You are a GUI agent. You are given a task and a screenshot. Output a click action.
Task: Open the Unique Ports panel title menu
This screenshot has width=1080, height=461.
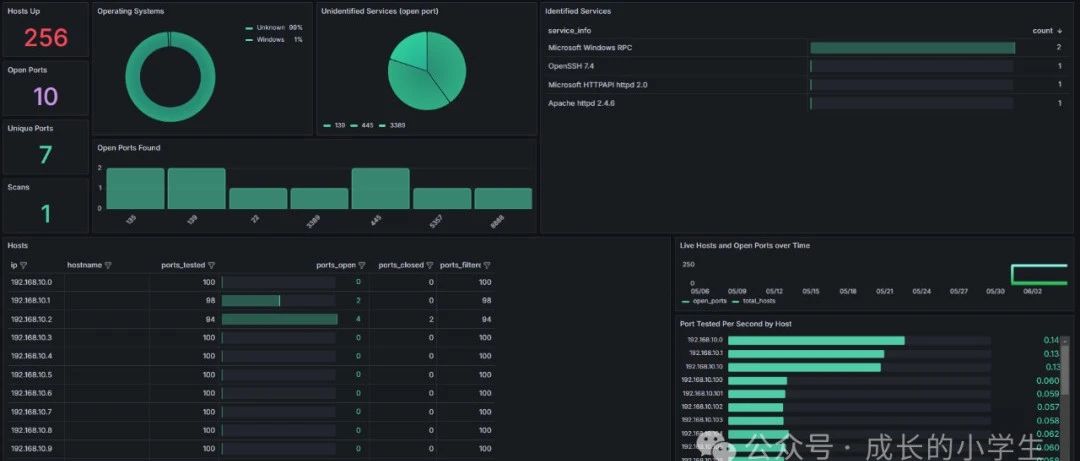[30, 128]
